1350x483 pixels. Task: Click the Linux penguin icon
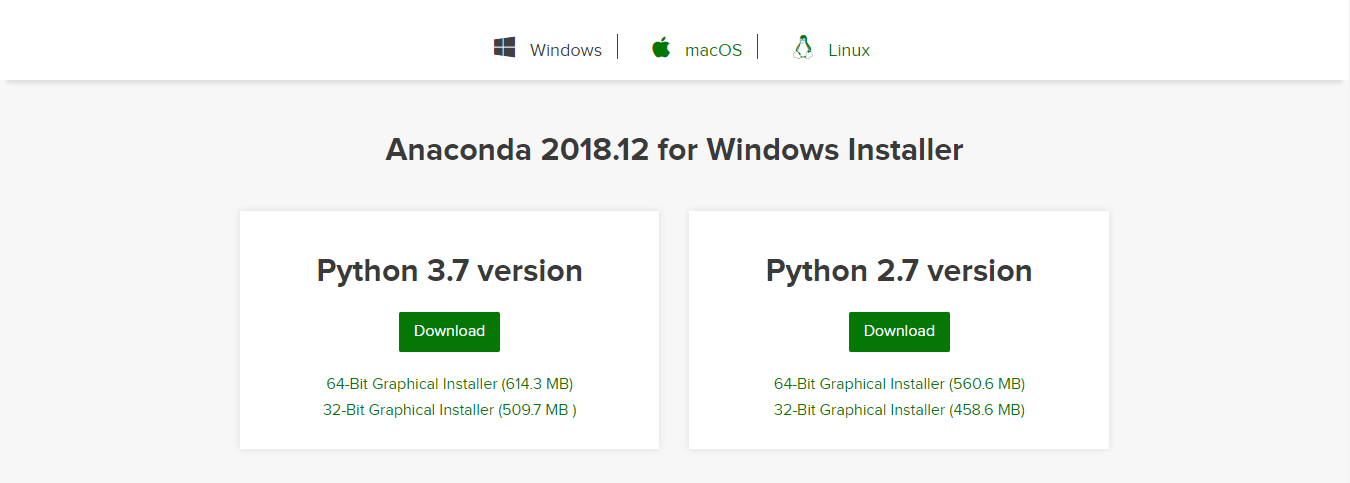[x=802, y=47]
